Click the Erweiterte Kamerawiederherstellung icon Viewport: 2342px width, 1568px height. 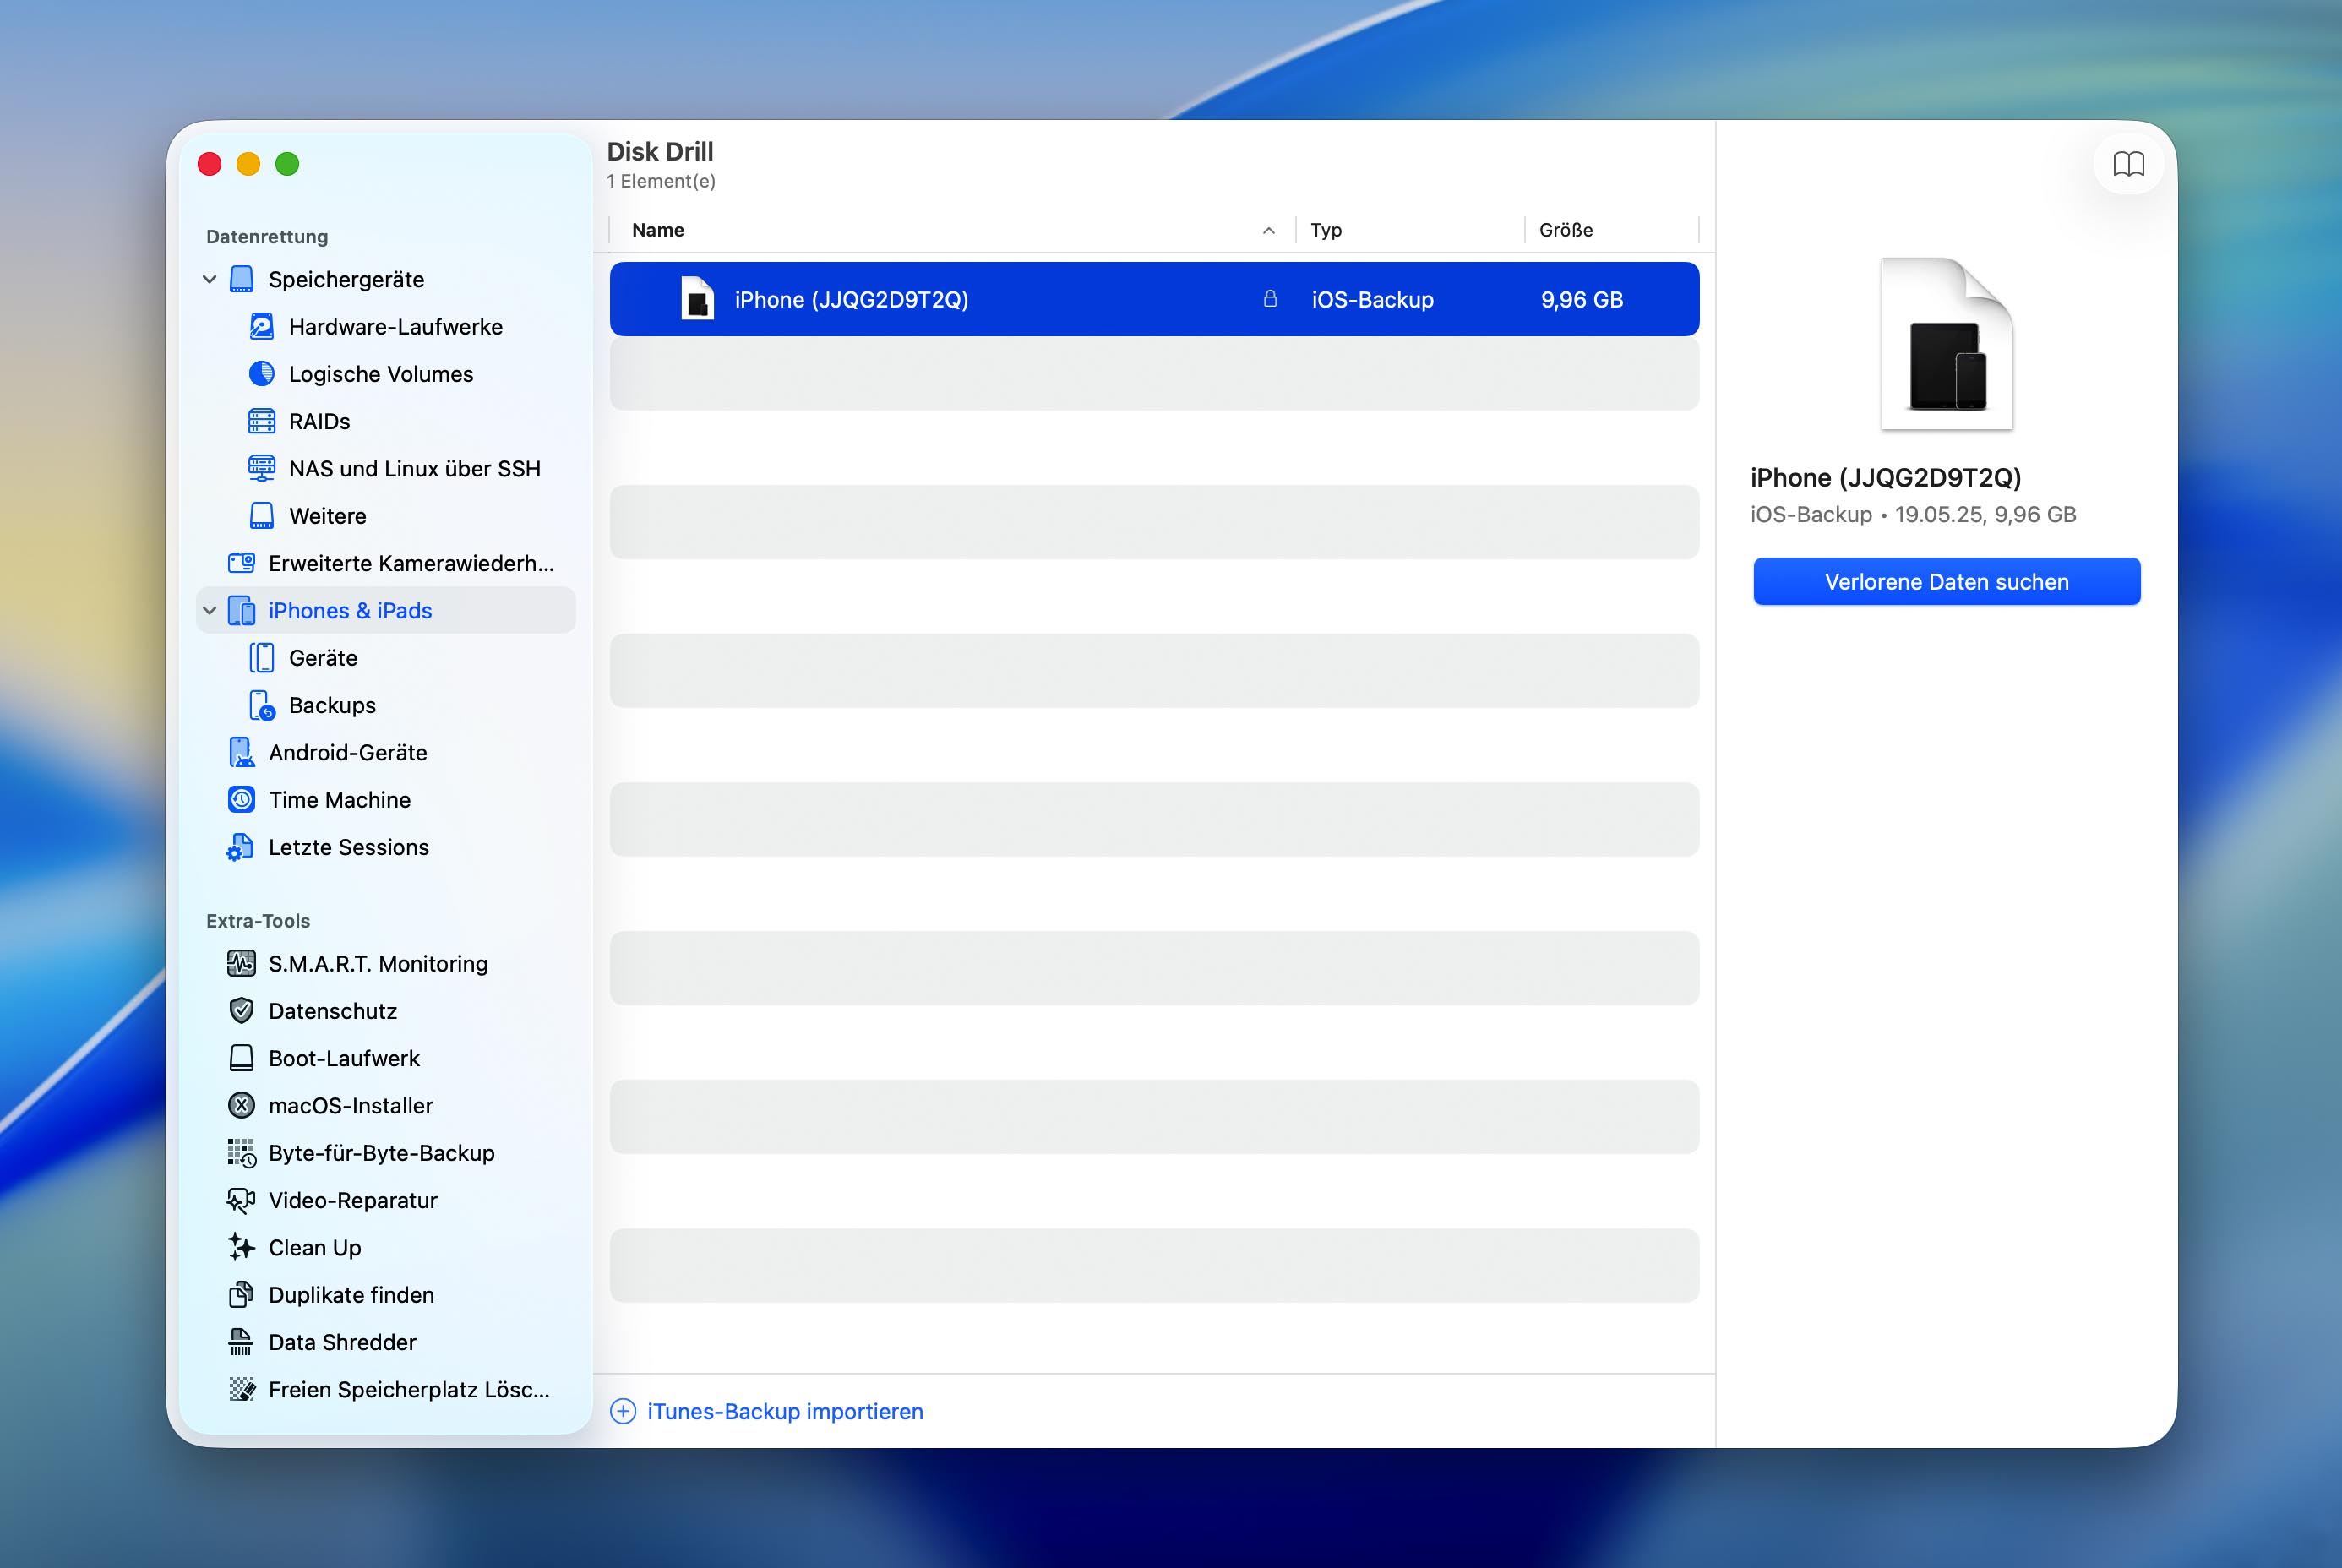click(x=242, y=563)
